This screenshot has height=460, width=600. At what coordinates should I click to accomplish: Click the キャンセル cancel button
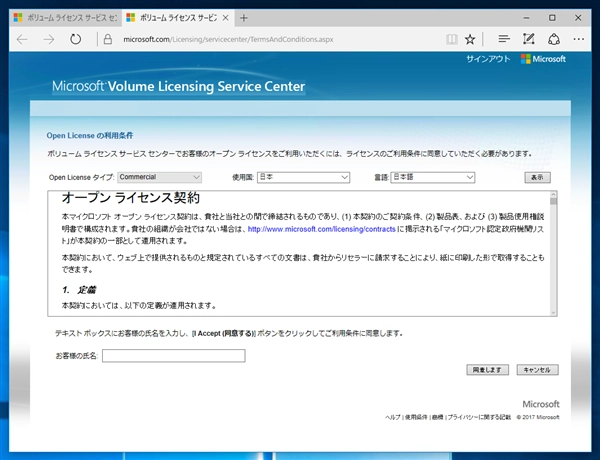[537, 370]
